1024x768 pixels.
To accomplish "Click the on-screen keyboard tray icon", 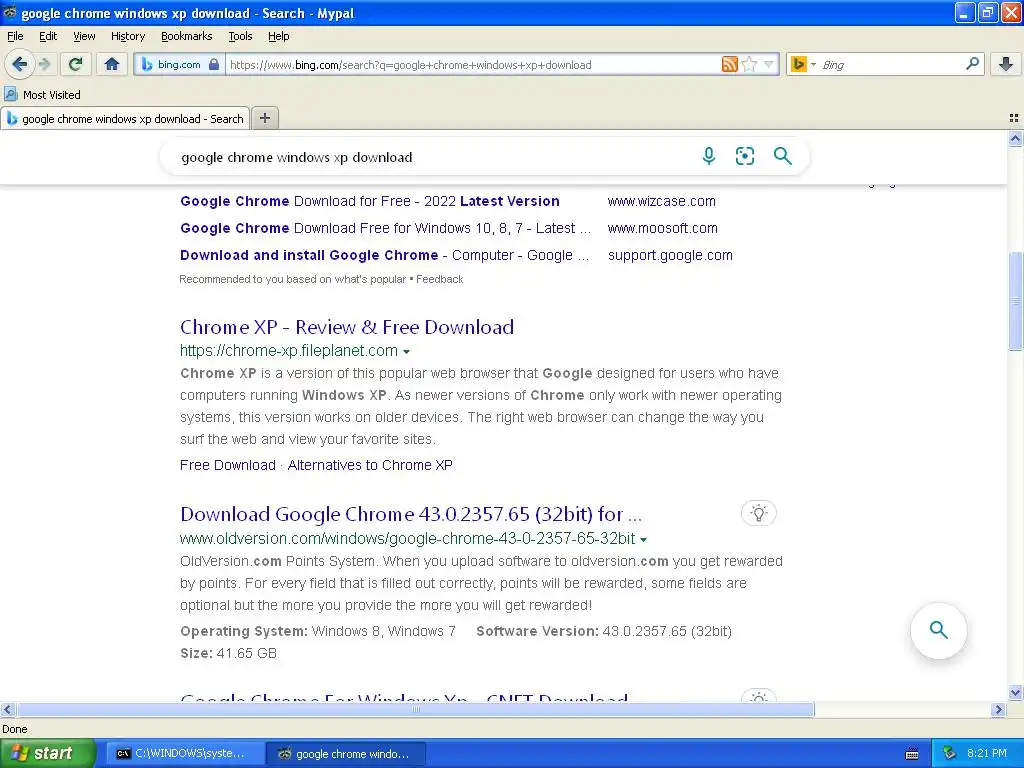I will [912, 754].
